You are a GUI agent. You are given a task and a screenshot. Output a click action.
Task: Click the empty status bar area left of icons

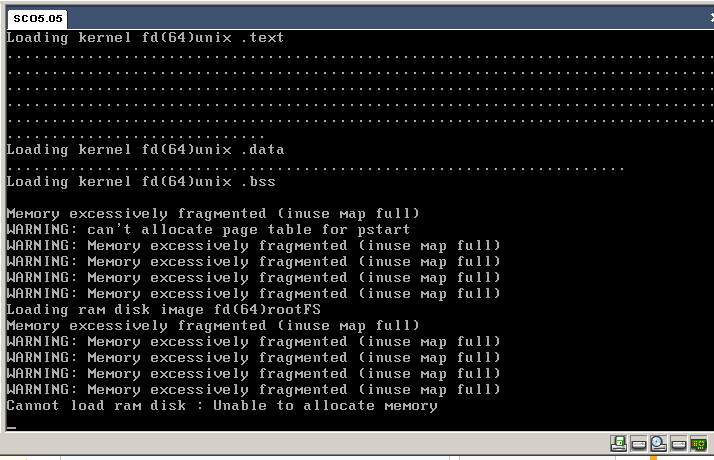[x=300, y=445]
